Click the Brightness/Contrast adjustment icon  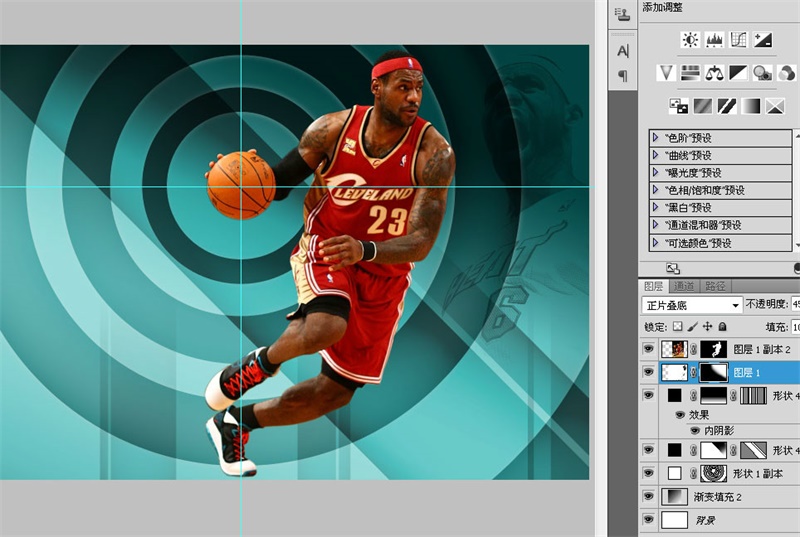coord(690,40)
